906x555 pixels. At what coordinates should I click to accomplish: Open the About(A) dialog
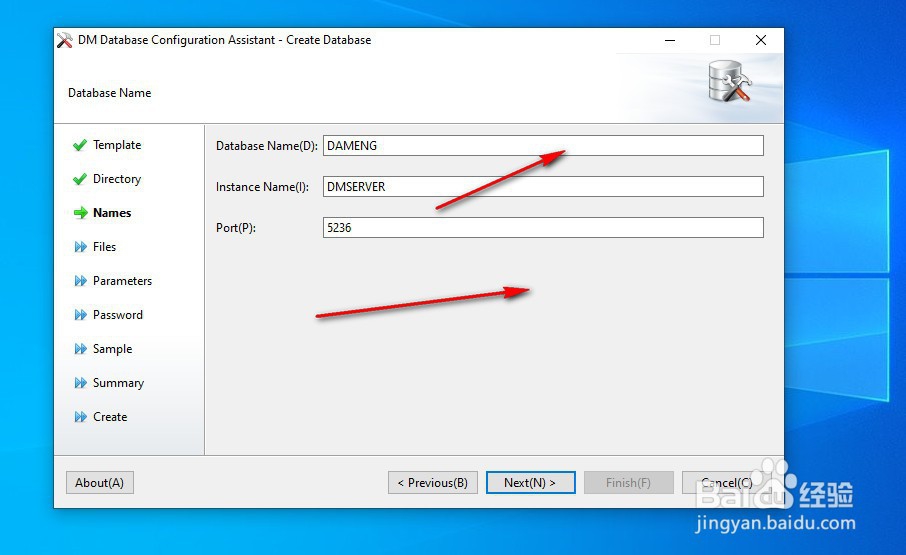click(x=99, y=483)
